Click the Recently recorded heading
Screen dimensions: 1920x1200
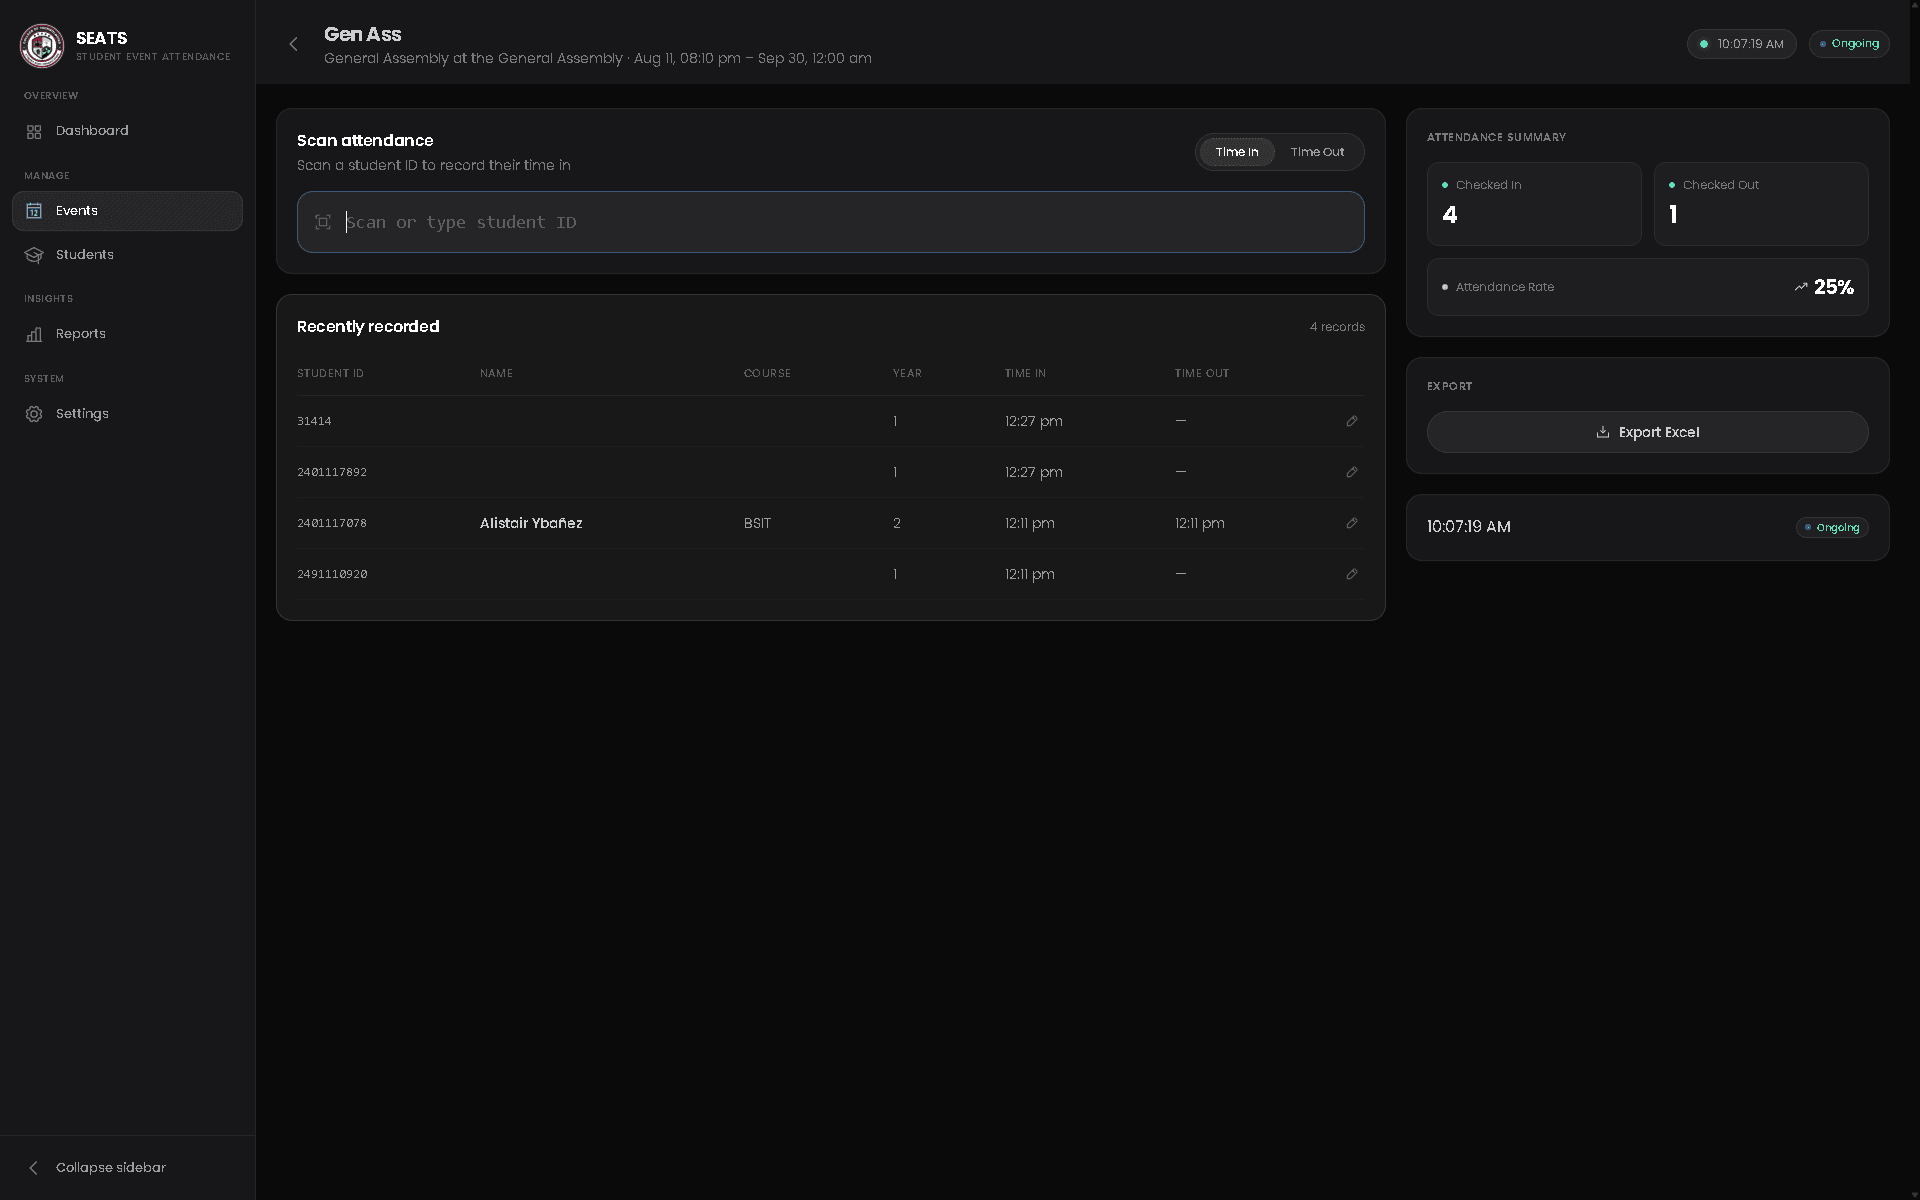(x=368, y=327)
